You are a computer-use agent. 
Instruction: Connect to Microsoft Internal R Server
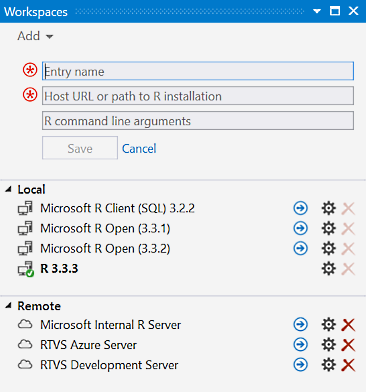(x=300, y=324)
